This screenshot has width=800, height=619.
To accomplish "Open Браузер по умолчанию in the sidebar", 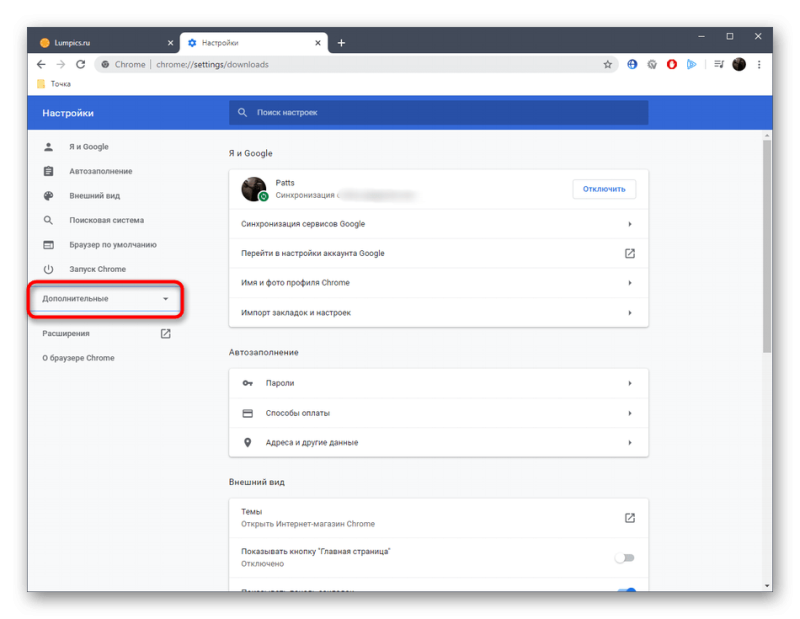I will pyautogui.click(x=113, y=245).
